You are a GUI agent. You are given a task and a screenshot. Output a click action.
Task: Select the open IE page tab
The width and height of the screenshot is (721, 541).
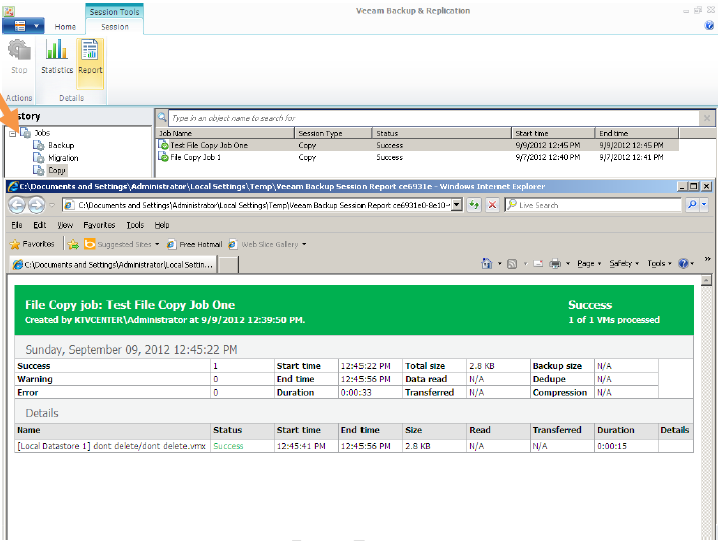coord(113,264)
